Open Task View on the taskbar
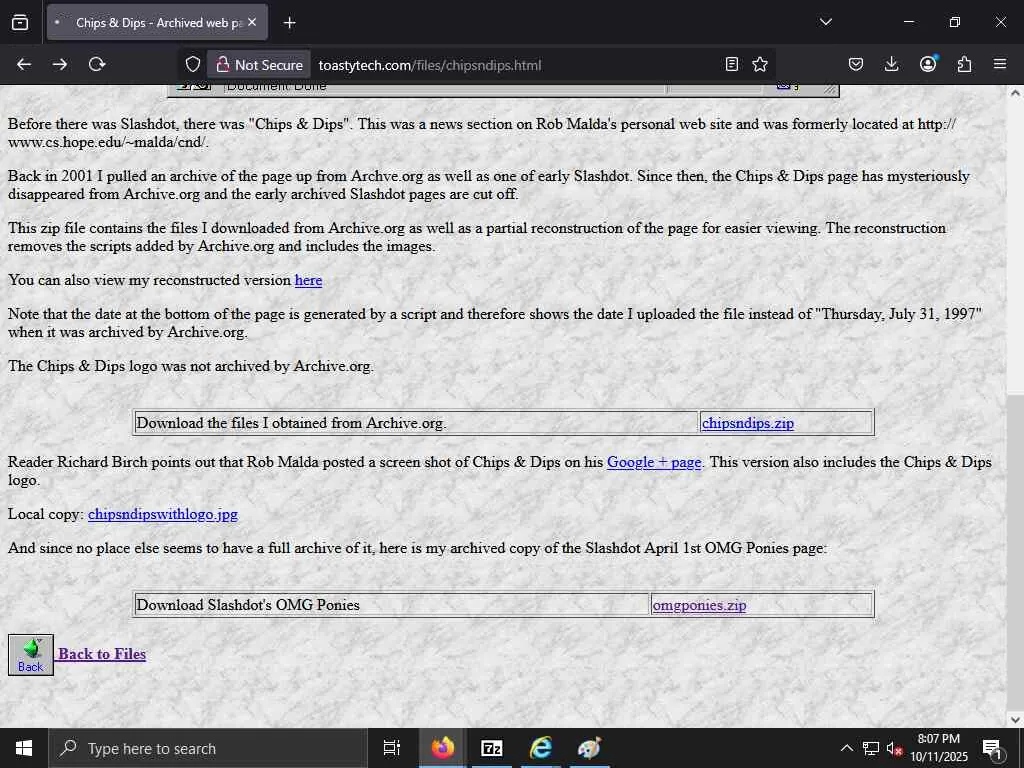This screenshot has height=768, width=1024. click(x=391, y=748)
